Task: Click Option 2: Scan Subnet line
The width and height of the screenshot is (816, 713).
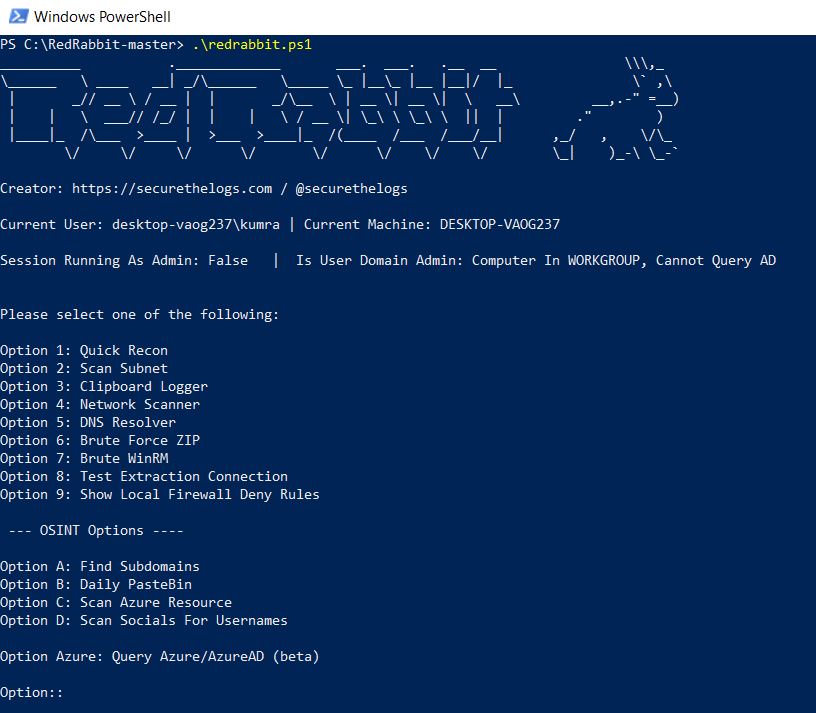Action: [84, 368]
